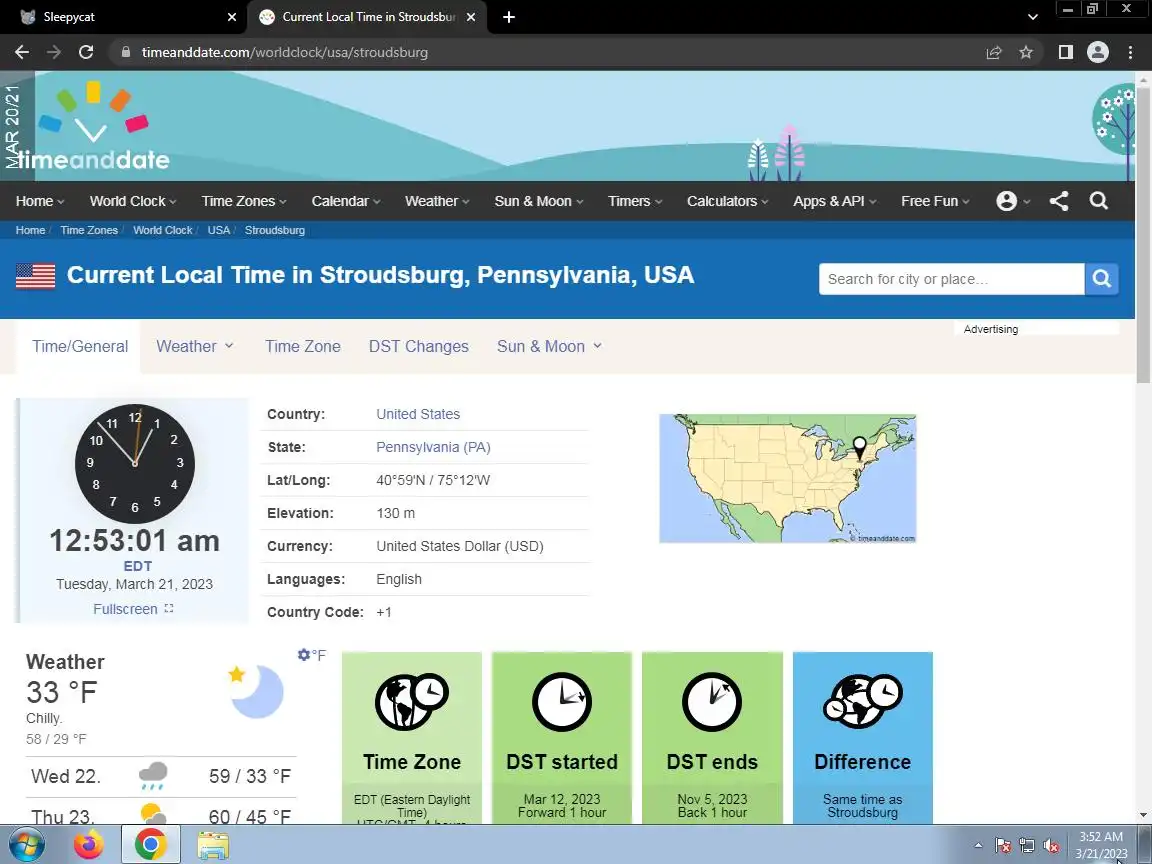Click the Time Zones breadcrumb link
1152x864 pixels.
pos(89,230)
